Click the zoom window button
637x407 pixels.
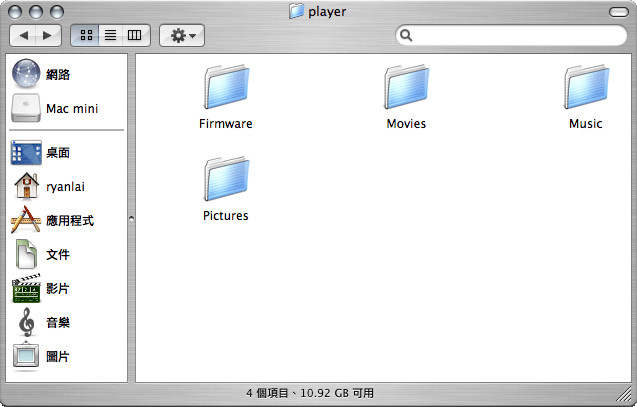point(57,12)
